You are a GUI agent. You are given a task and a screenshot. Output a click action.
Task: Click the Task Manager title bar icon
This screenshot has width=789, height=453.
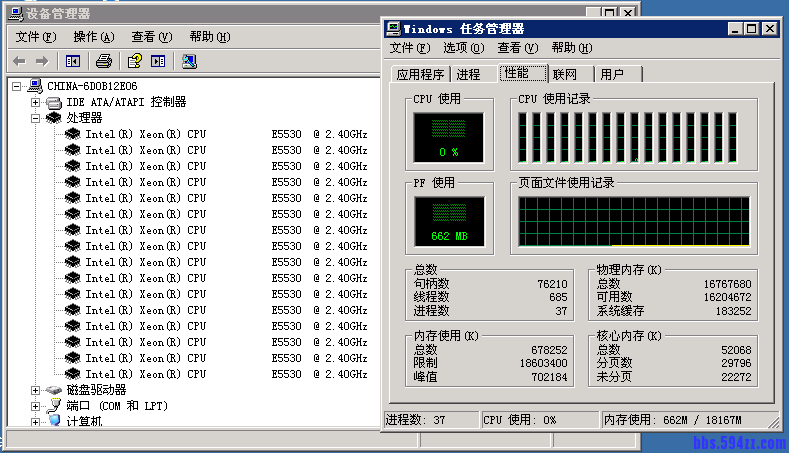[393, 29]
